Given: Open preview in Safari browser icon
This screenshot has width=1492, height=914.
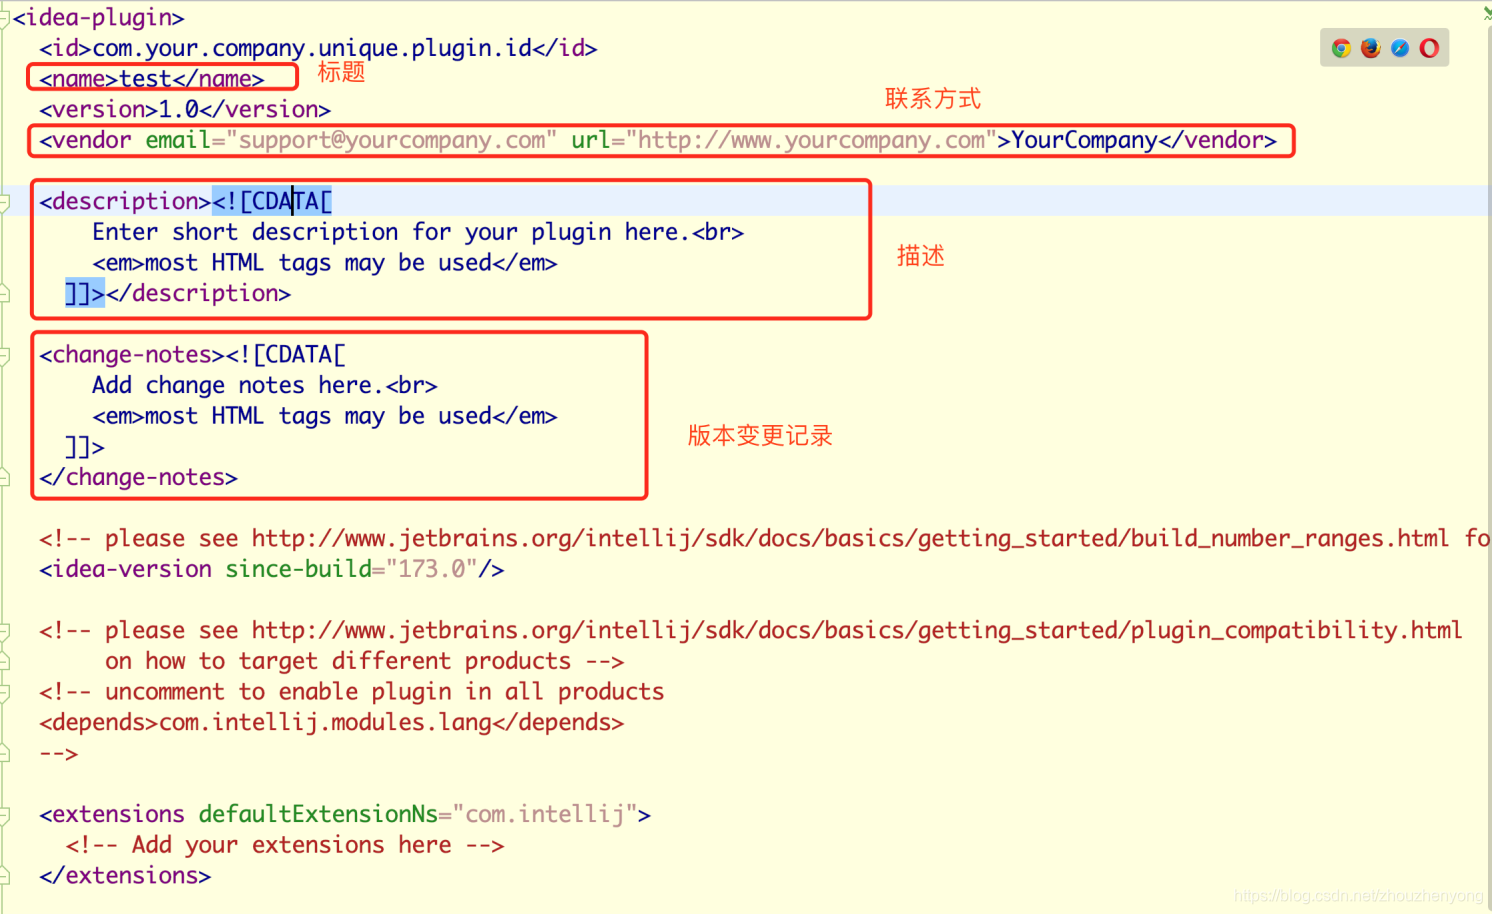Looking at the screenshot, I should (1400, 48).
